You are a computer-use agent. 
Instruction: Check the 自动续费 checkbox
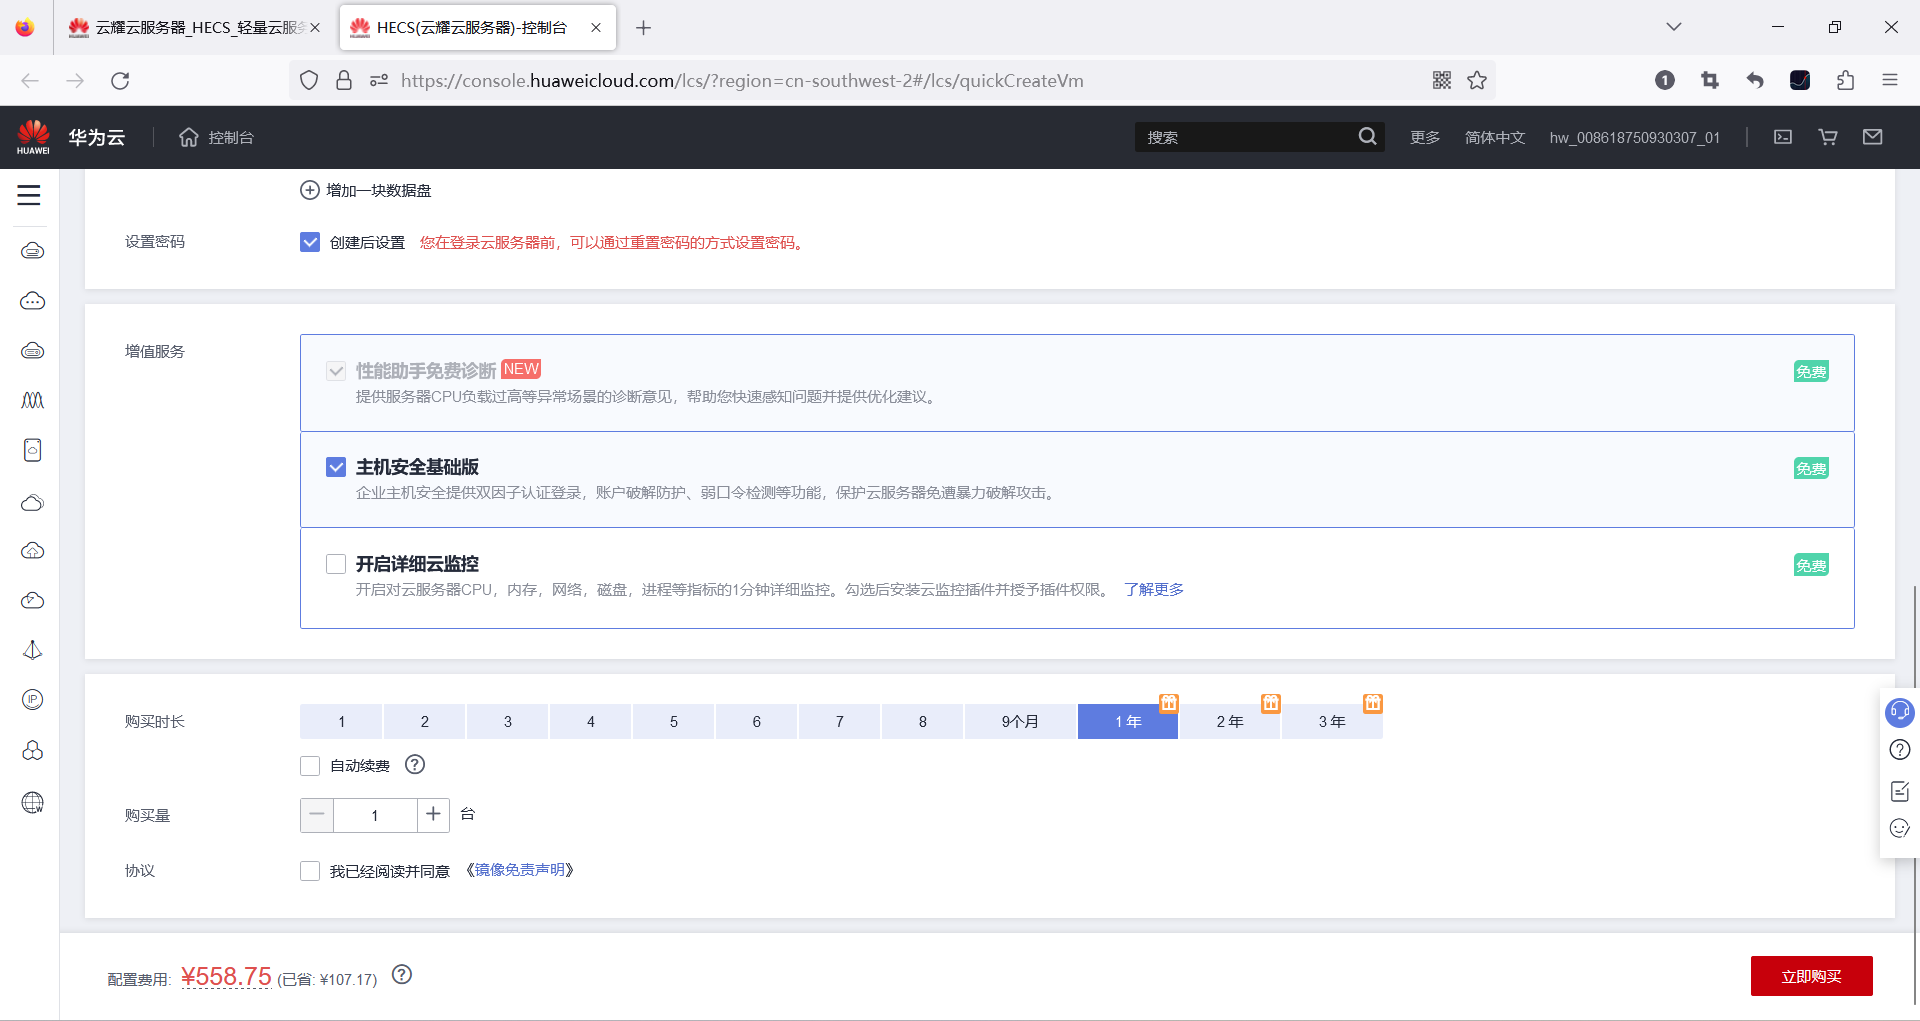pos(310,765)
